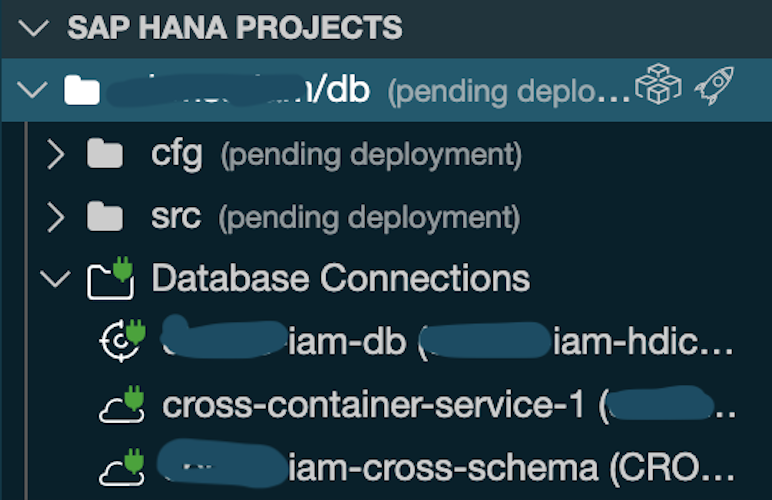
Task: Collapse the SAP HANA PROJECTS section
Action: pos(33,28)
